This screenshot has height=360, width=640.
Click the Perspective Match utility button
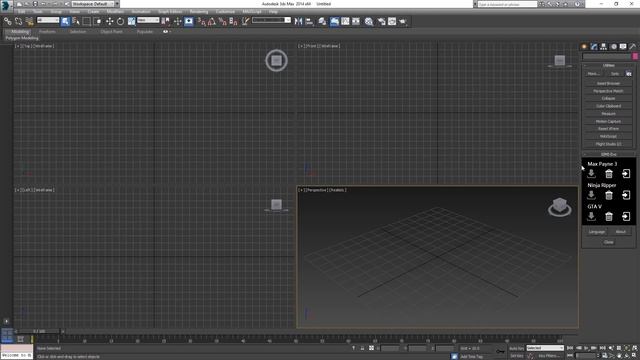[x=608, y=91]
